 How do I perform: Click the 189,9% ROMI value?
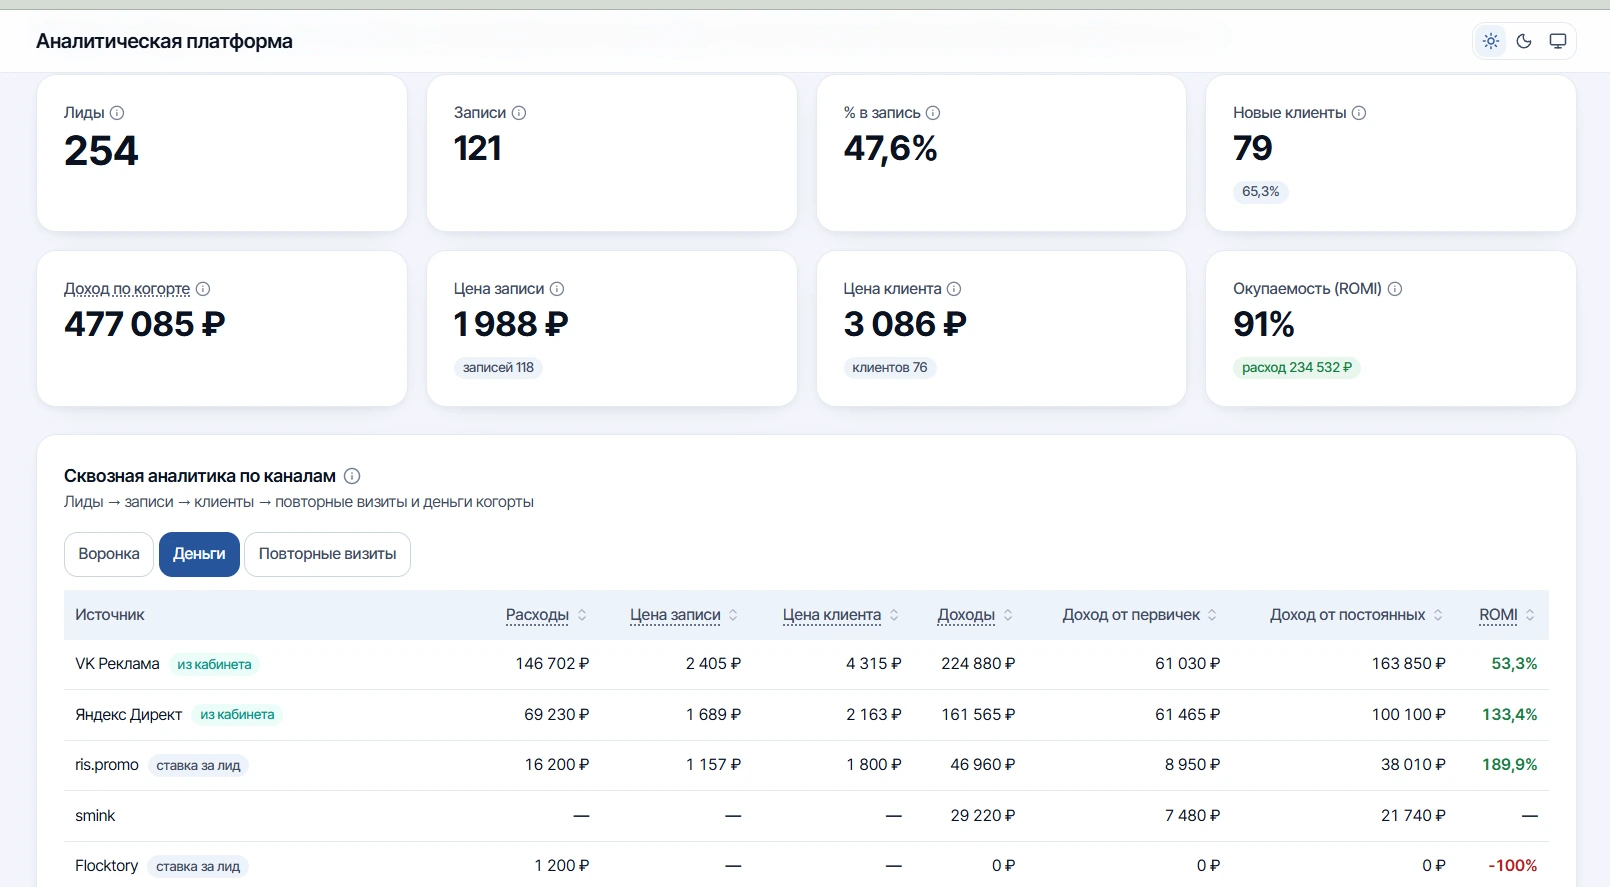1510,765
